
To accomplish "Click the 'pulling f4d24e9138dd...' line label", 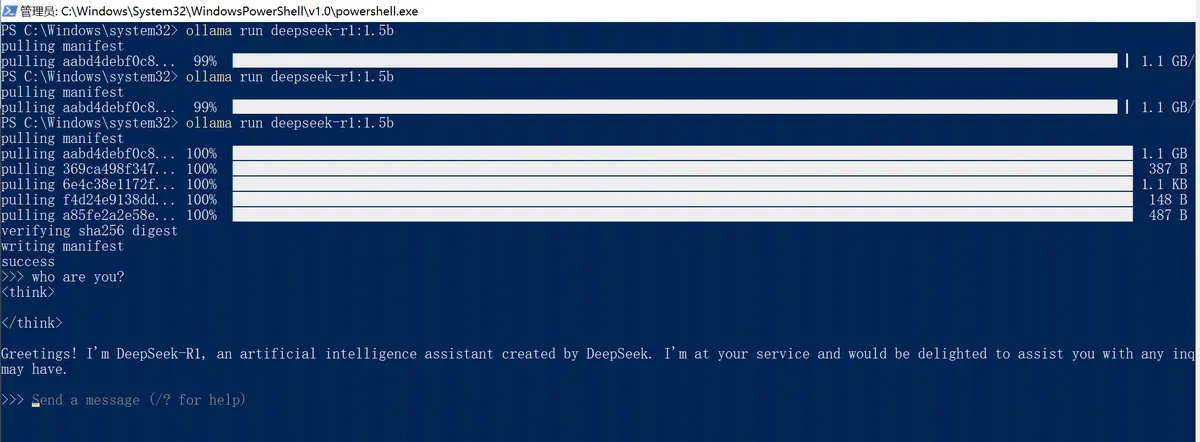I will click(88, 200).
